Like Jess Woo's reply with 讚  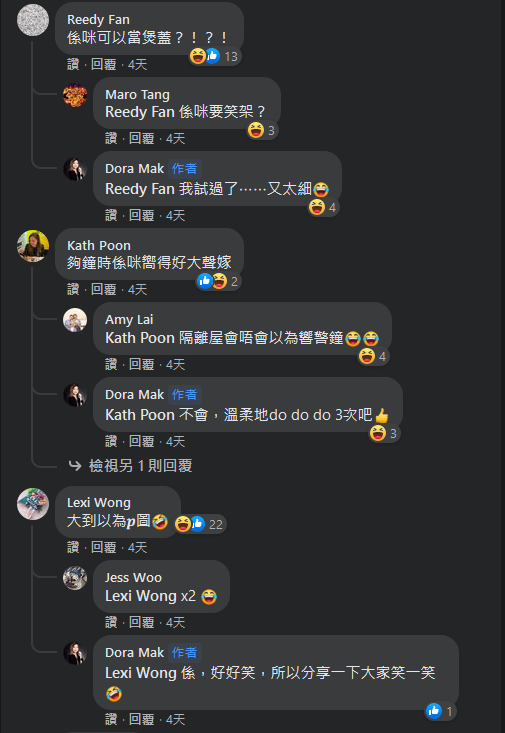coord(111,622)
